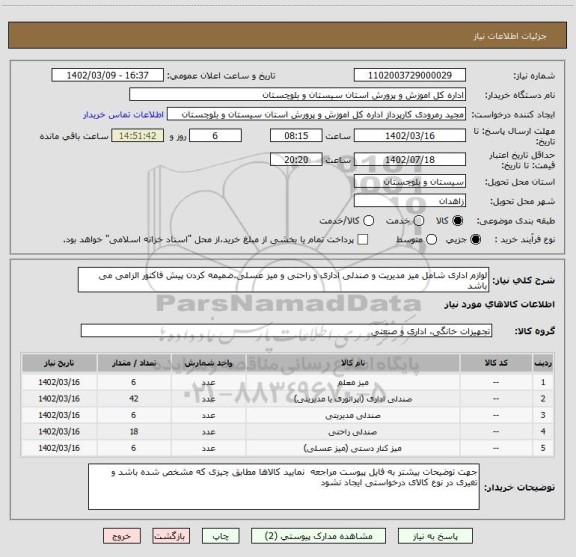Select the خدمت radio button
The width and height of the screenshot is (576, 557).
(419, 221)
